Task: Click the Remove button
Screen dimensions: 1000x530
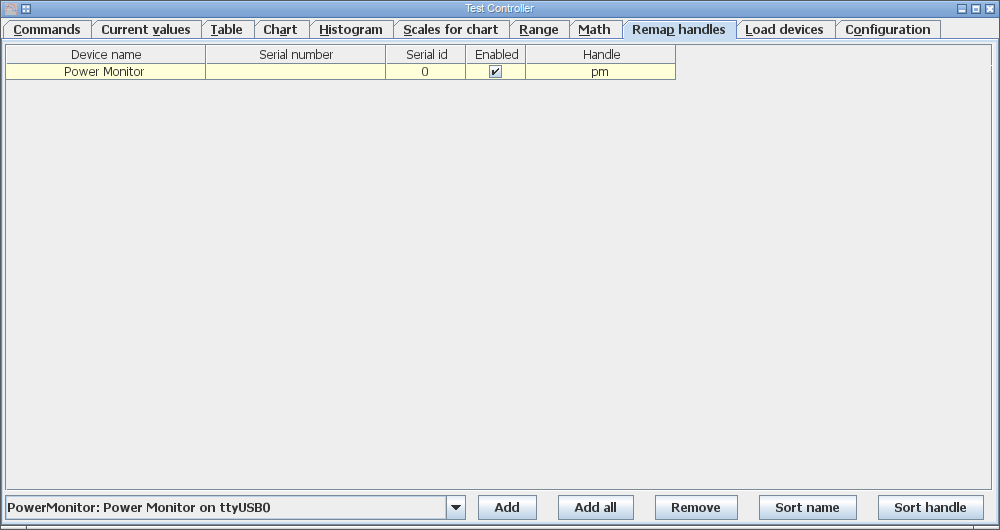Action: [696, 508]
